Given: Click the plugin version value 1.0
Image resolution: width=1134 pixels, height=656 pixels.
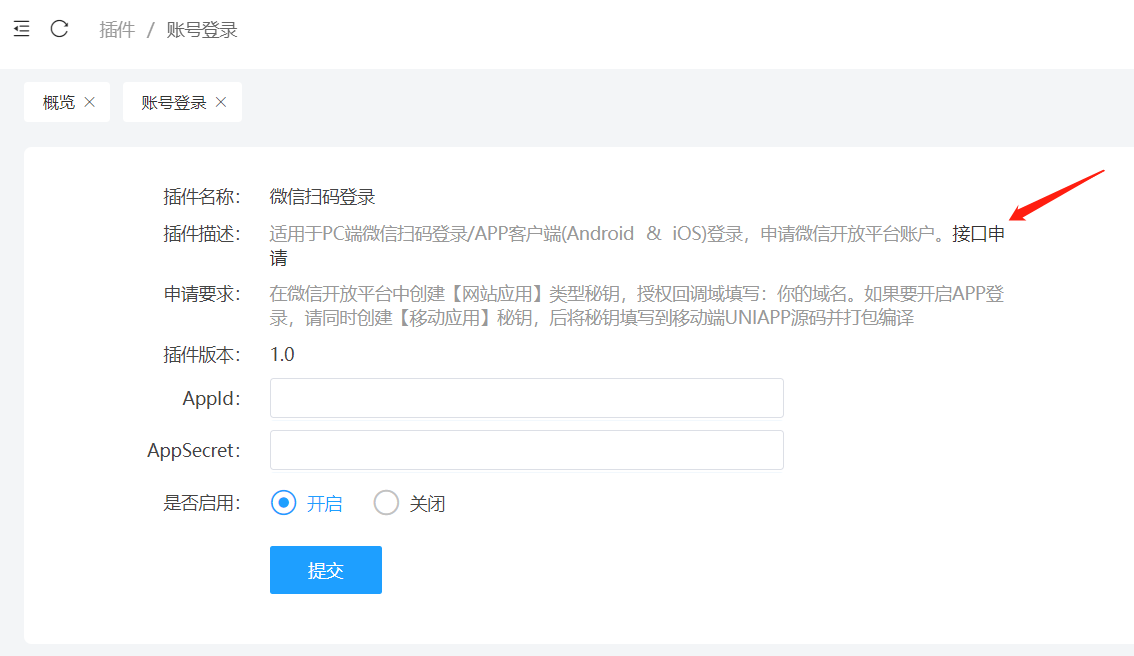Looking at the screenshot, I should point(282,354).
